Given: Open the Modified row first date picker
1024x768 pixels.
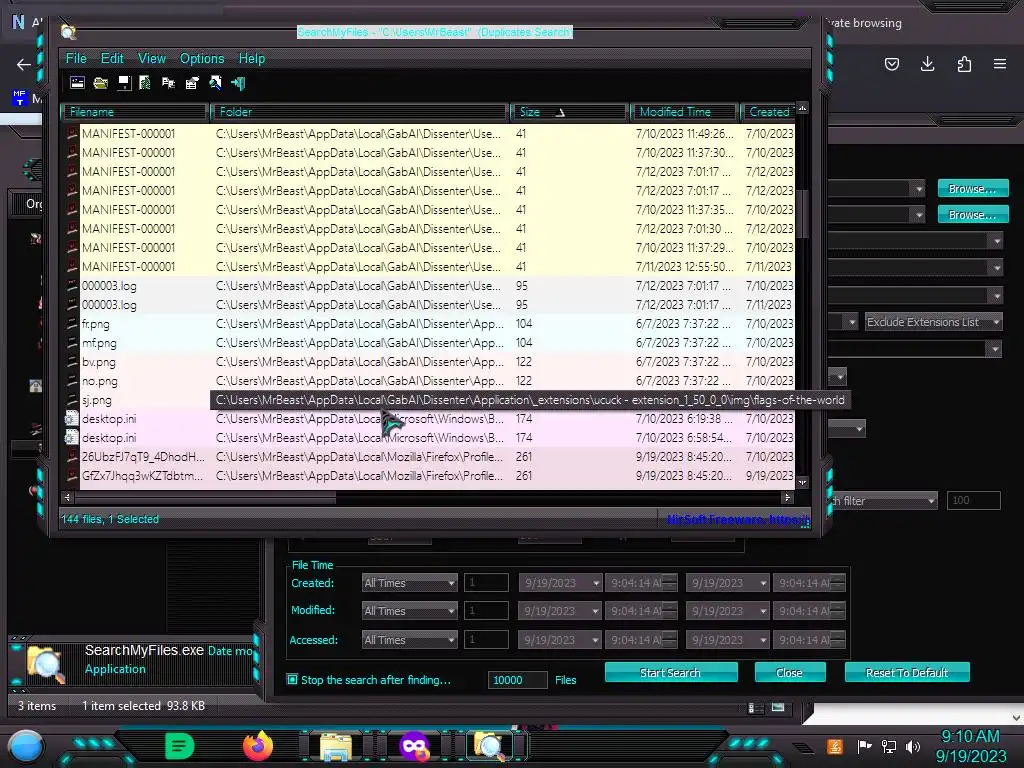Looking at the screenshot, I should point(560,611).
